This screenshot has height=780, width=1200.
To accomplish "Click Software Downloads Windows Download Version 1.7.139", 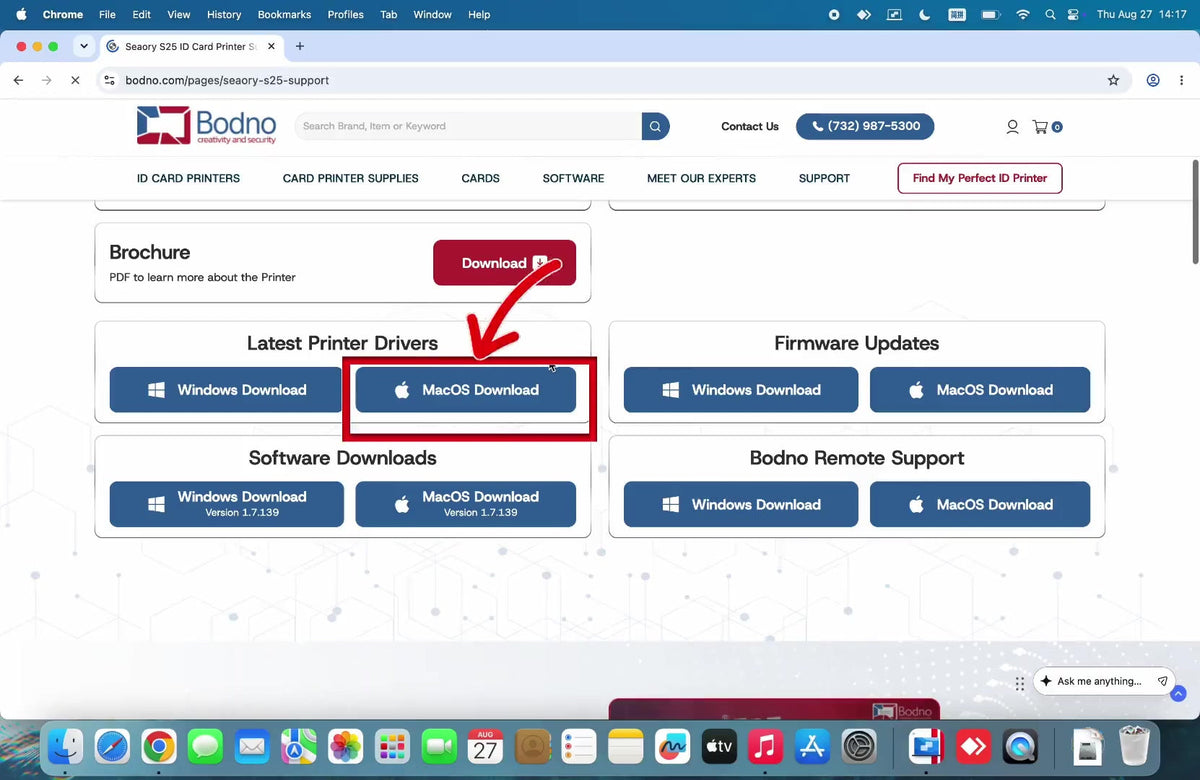I will click(226, 504).
